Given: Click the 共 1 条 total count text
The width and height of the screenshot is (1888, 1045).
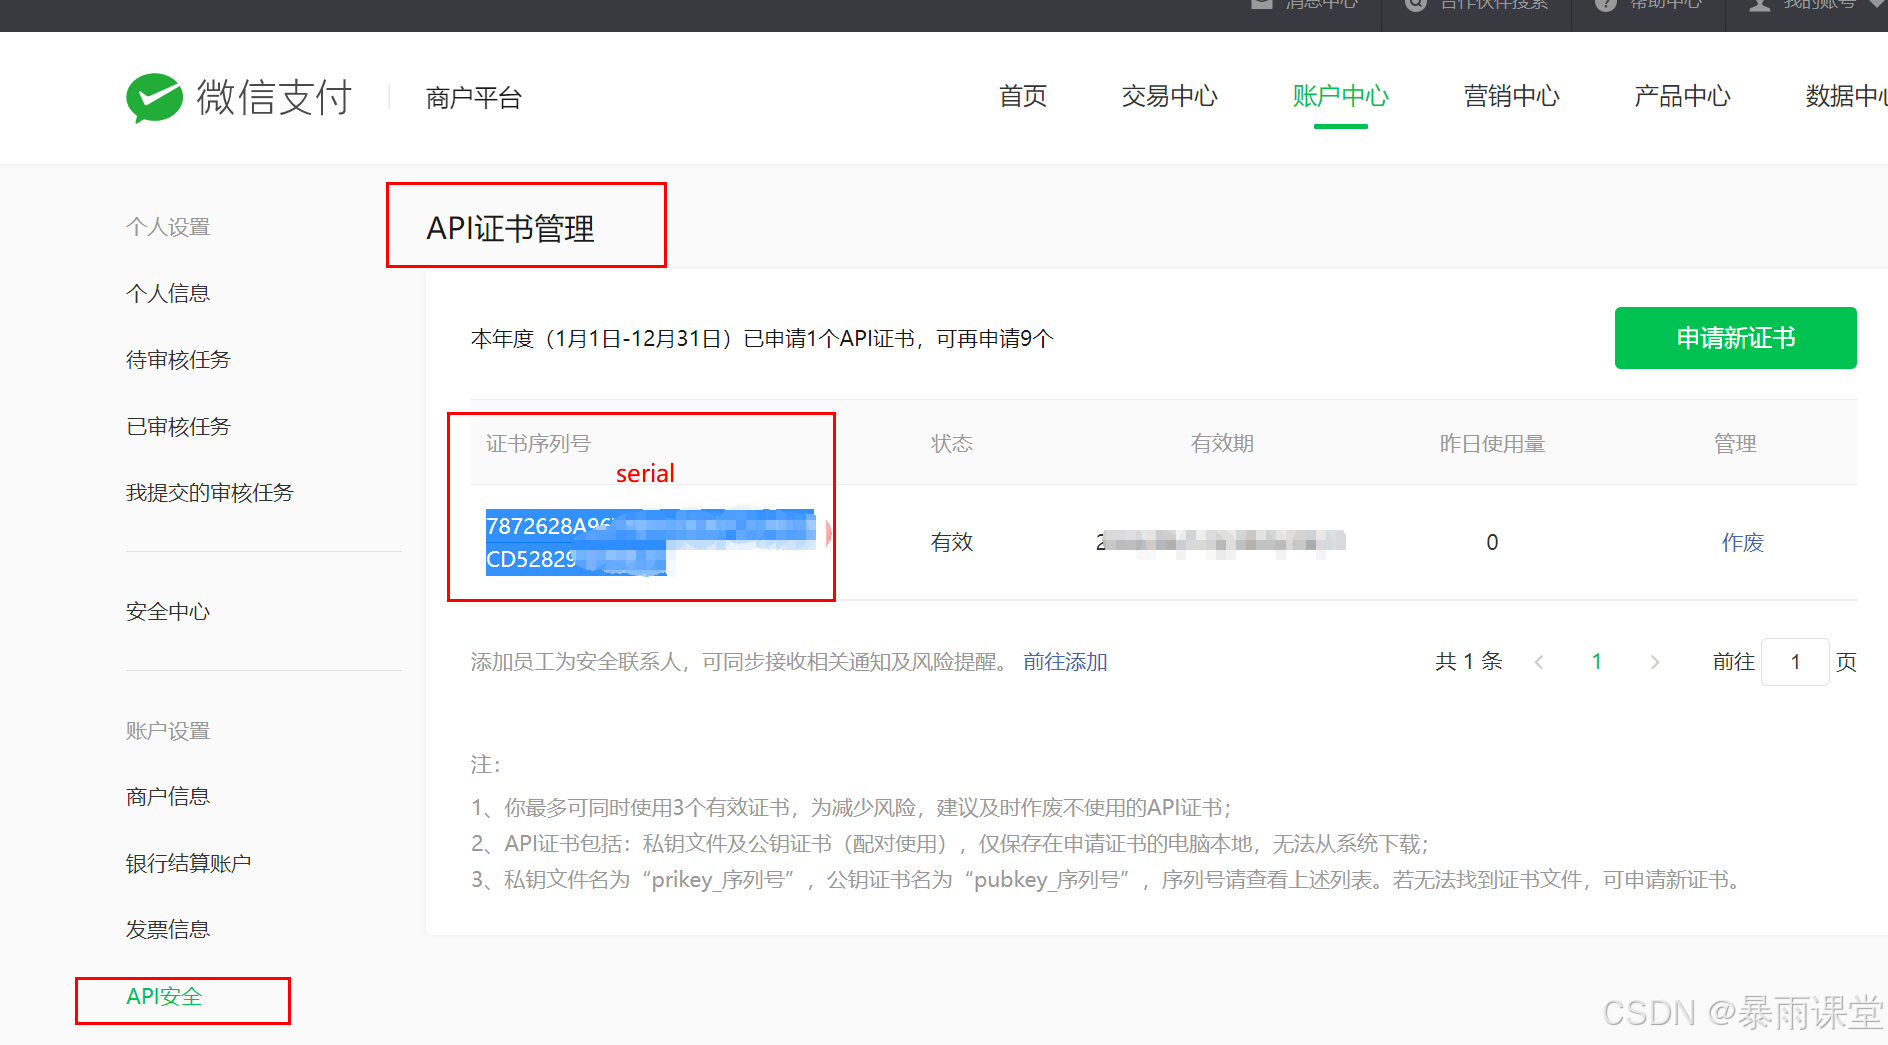Looking at the screenshot, I should coord(1469,662).
